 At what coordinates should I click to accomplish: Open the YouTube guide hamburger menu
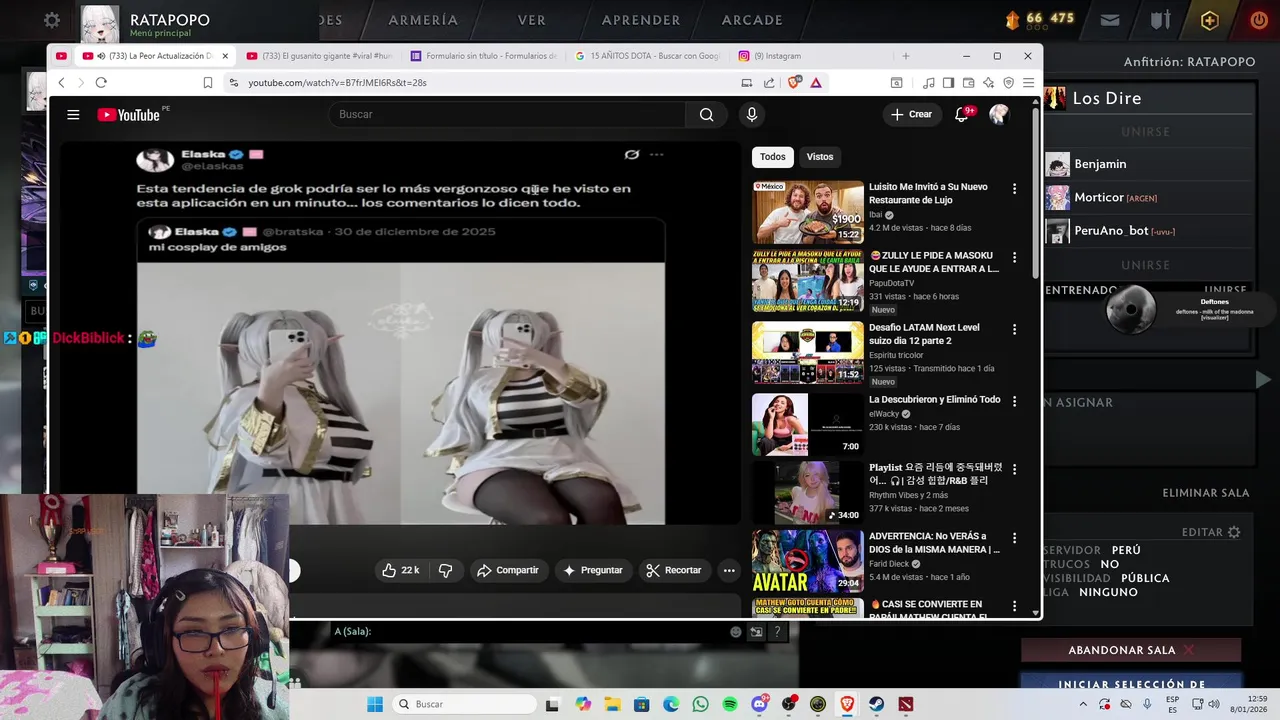[73, 114]
